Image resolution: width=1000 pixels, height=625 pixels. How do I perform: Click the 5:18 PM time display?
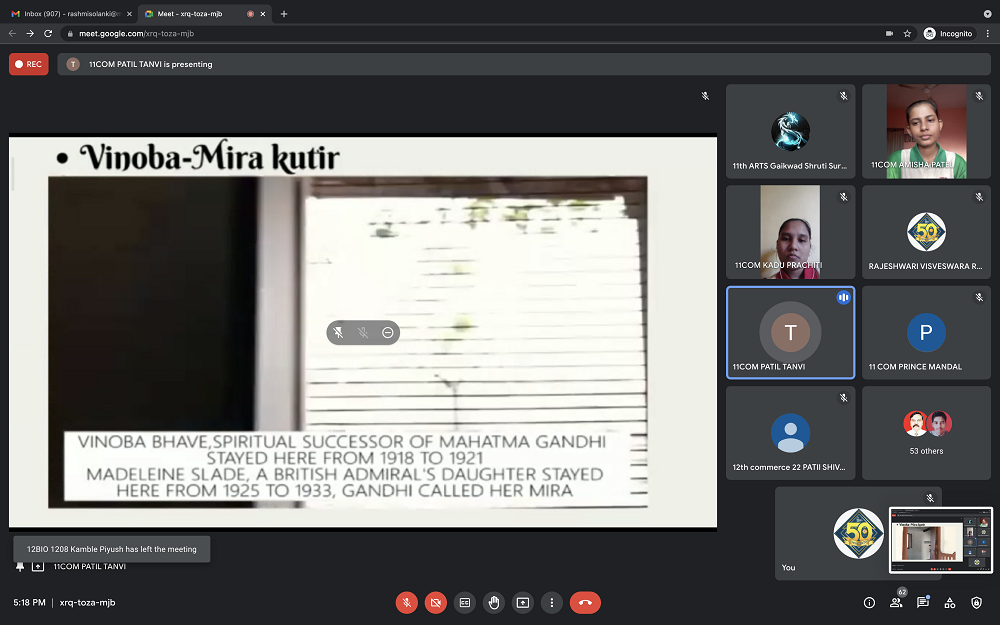(29, 603)
